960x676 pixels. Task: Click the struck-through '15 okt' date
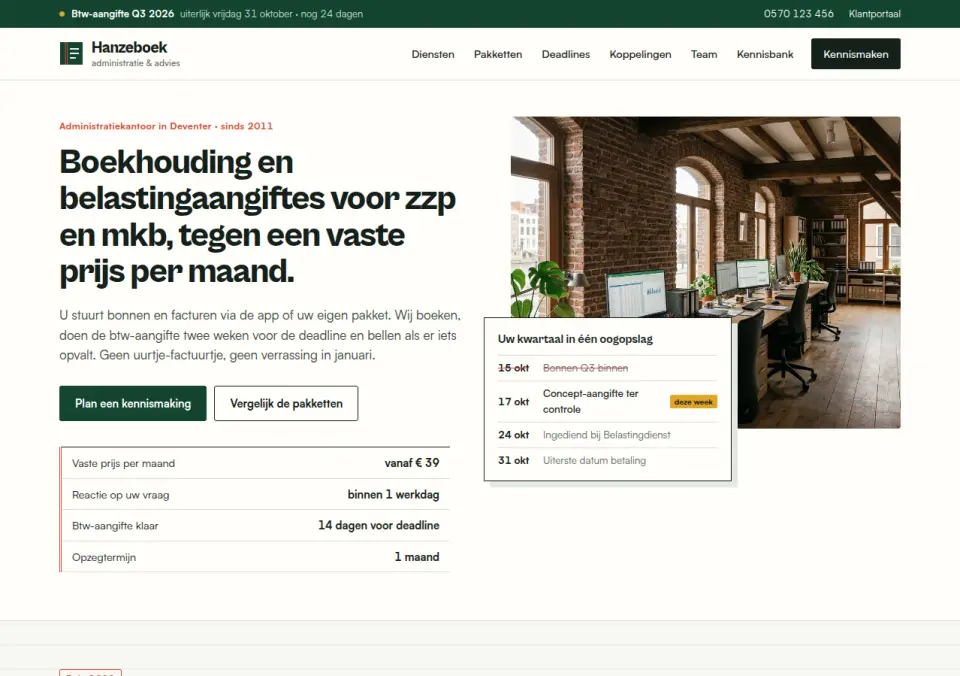(x=513, y=368)
